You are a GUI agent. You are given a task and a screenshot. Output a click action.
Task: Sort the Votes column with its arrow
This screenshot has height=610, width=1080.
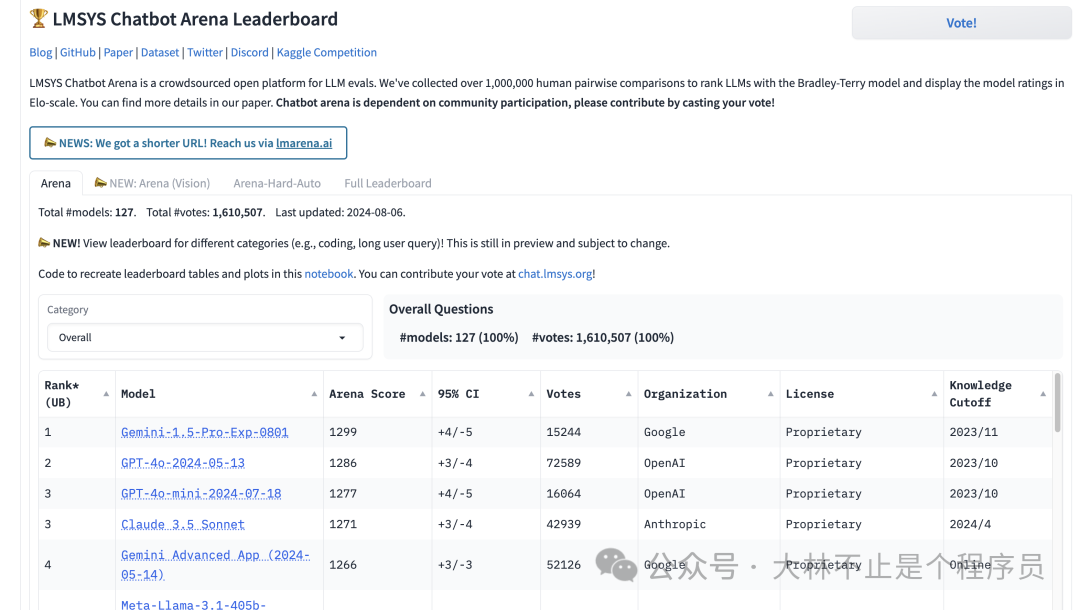(x=628, y=394)
